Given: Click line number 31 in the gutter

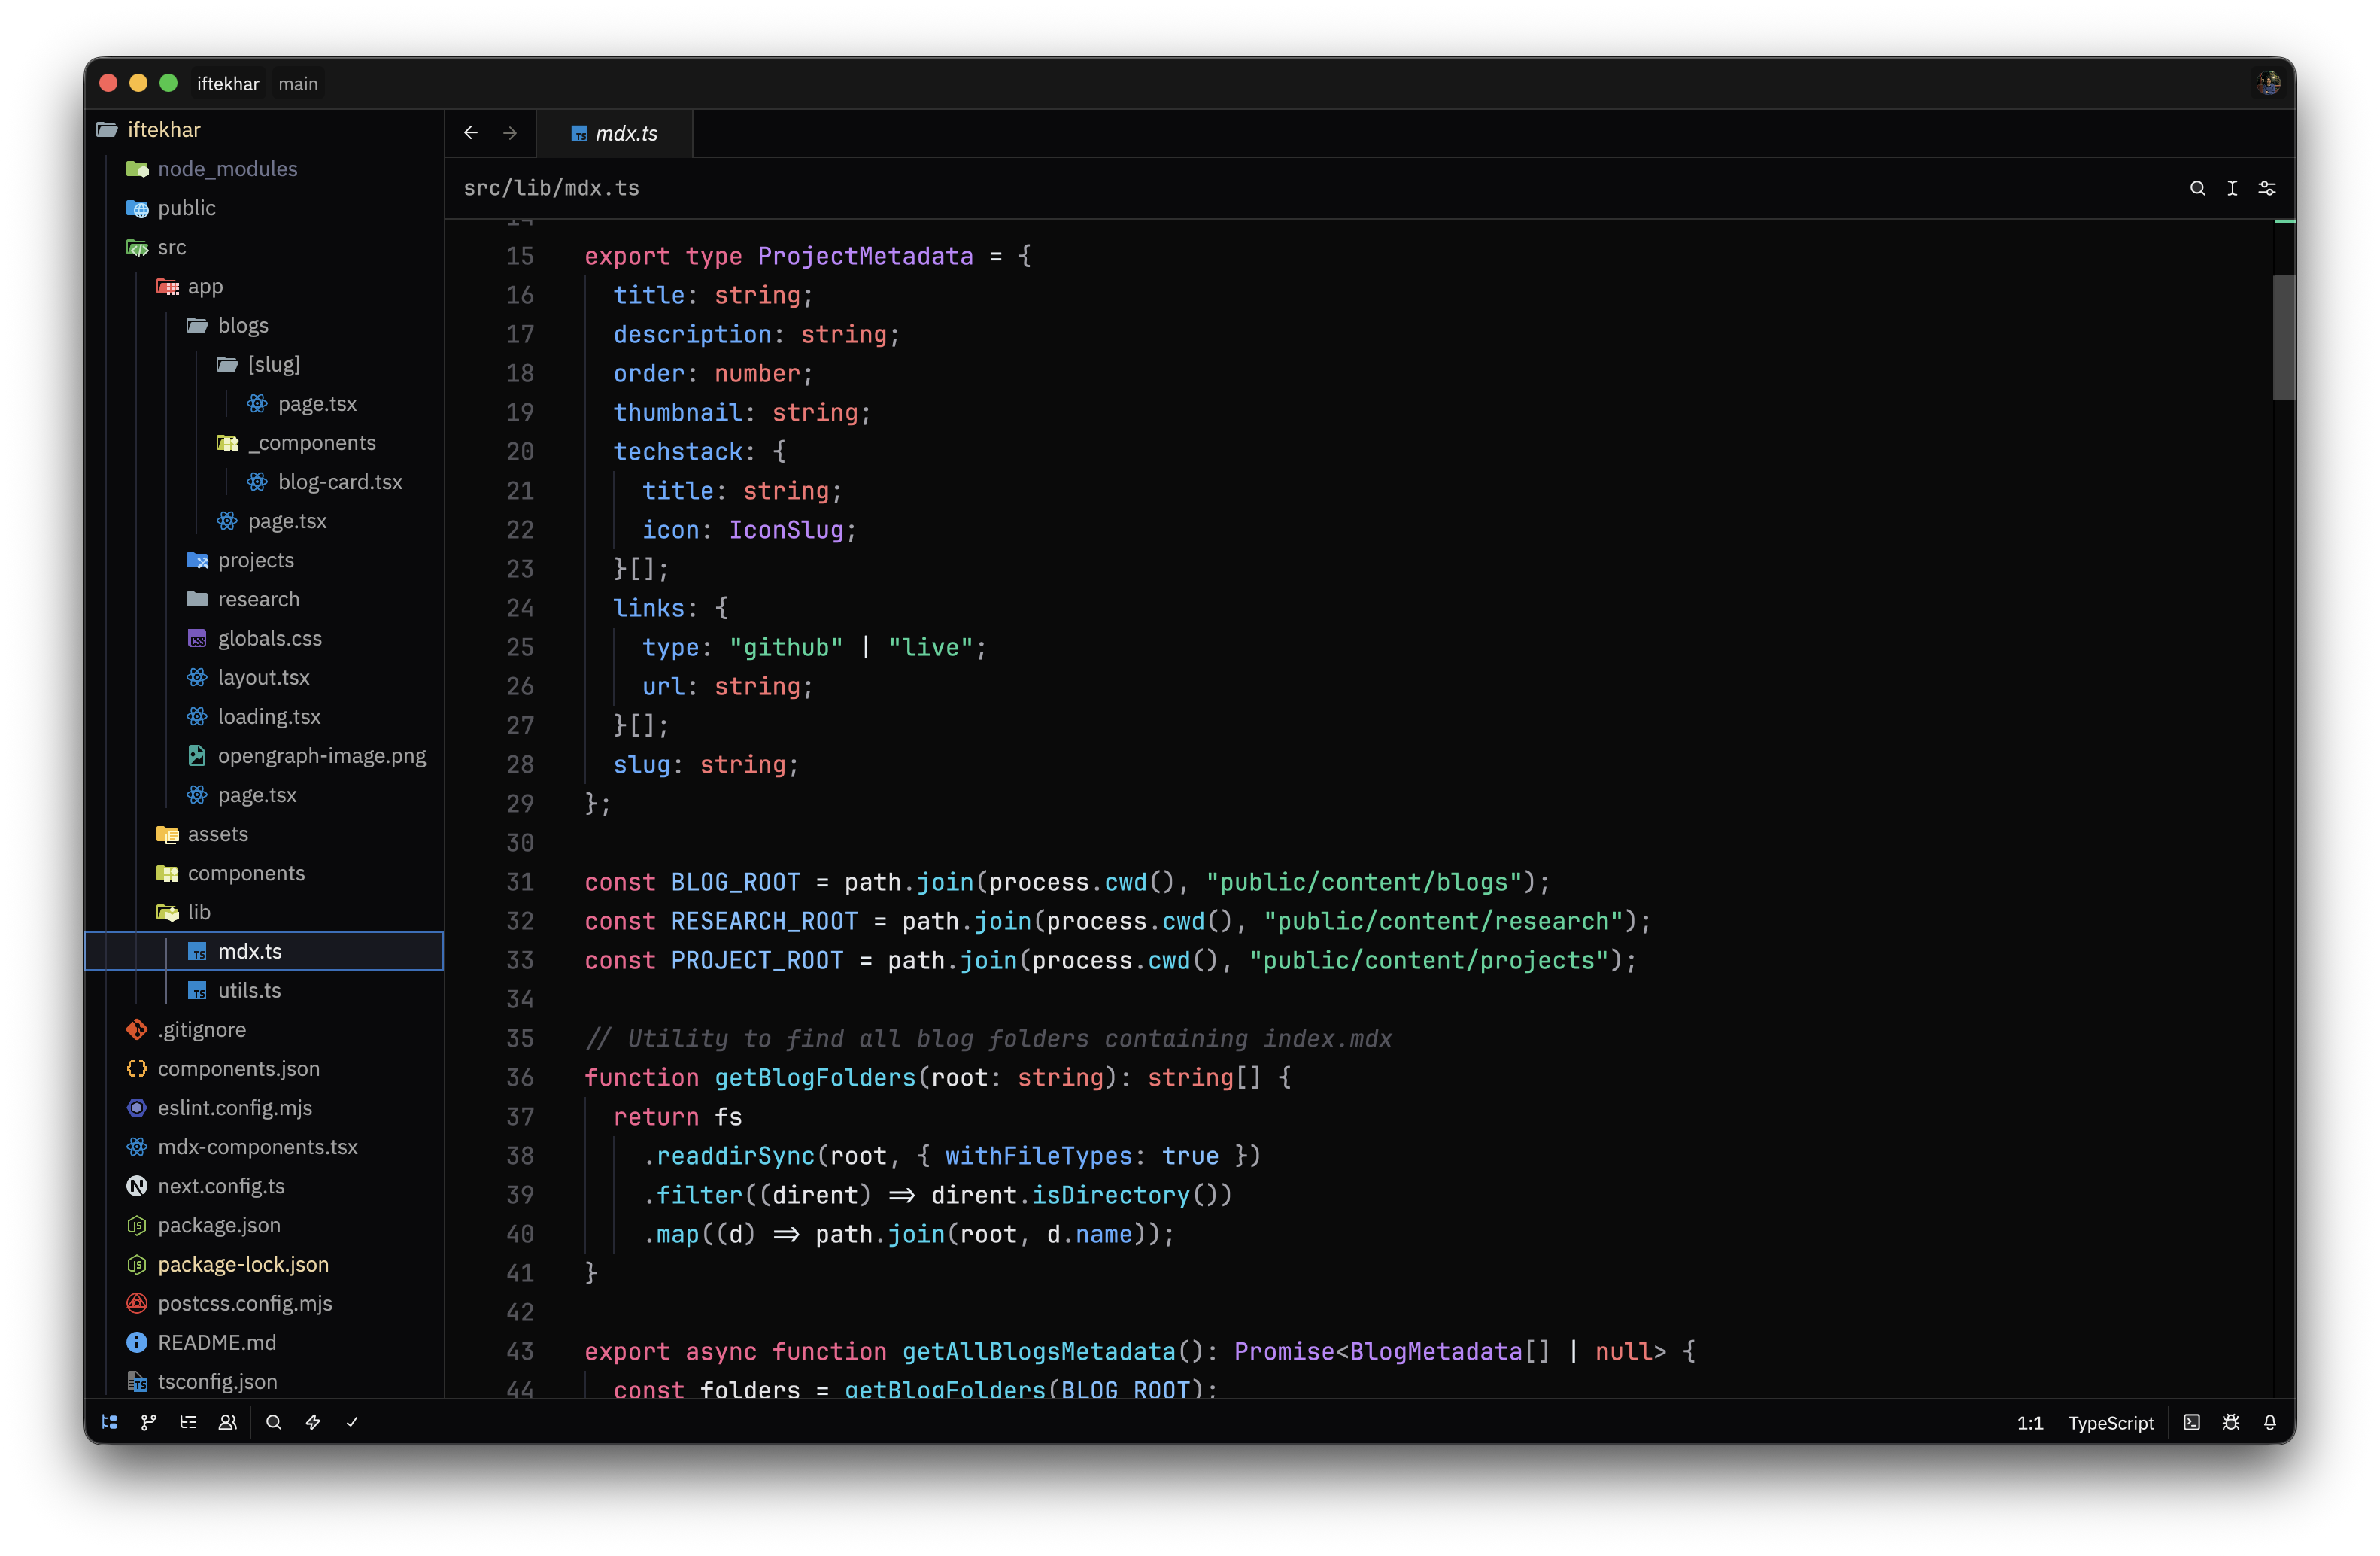Looking at the screenshot, I should point(520,882).
